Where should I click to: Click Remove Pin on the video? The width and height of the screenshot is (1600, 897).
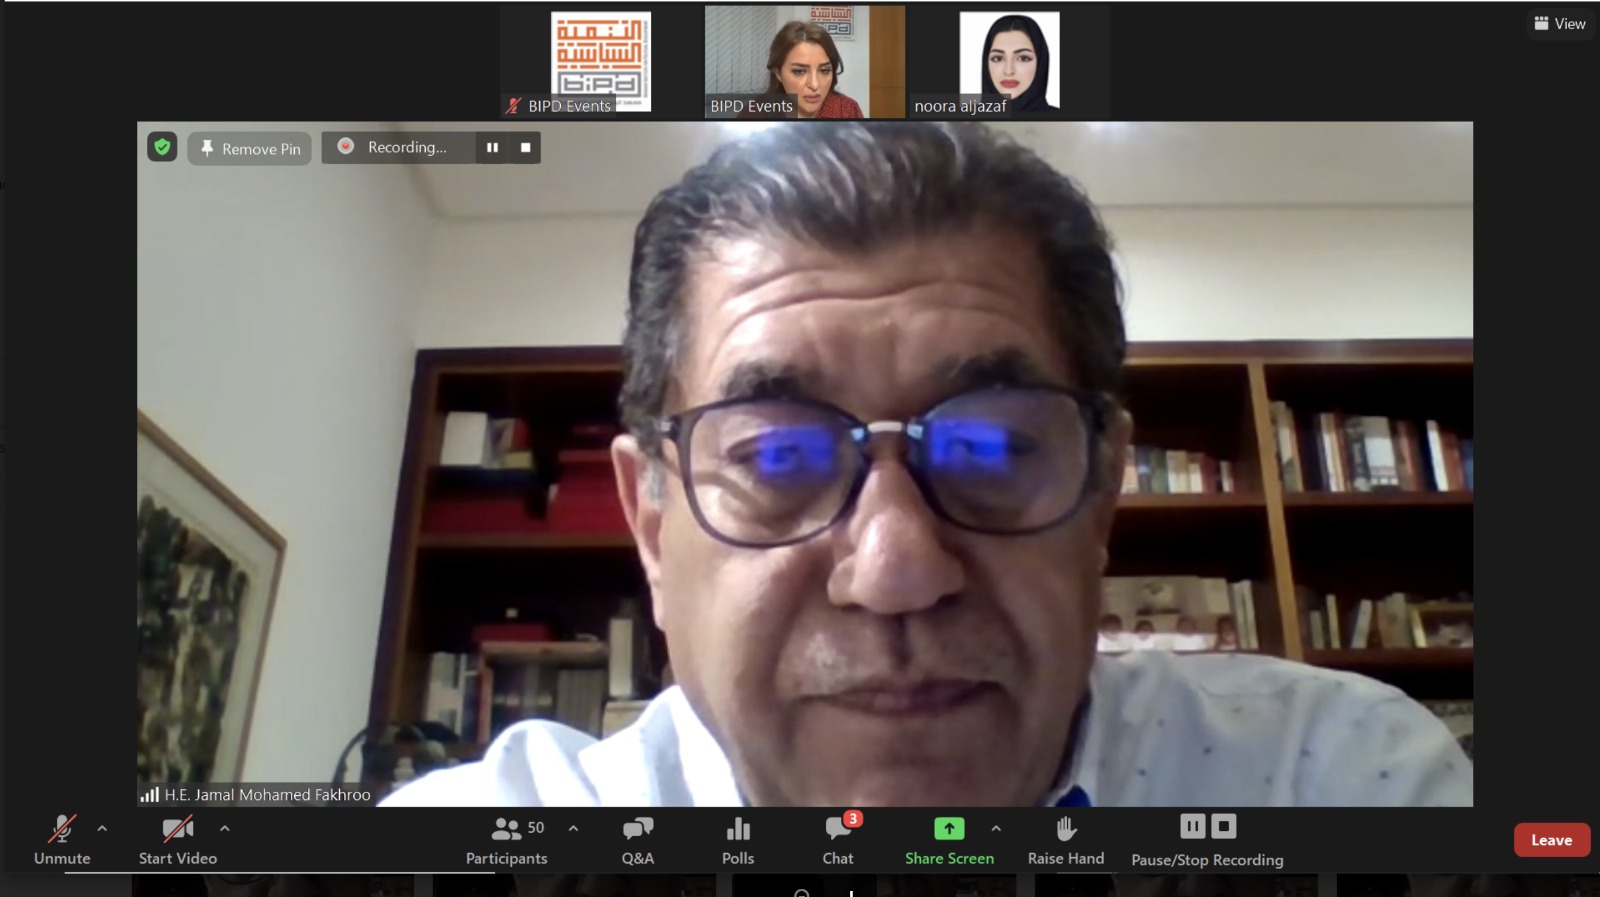(250, 148)
